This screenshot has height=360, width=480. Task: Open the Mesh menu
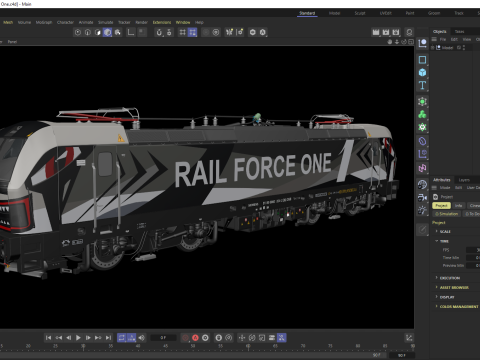point(8,22)
